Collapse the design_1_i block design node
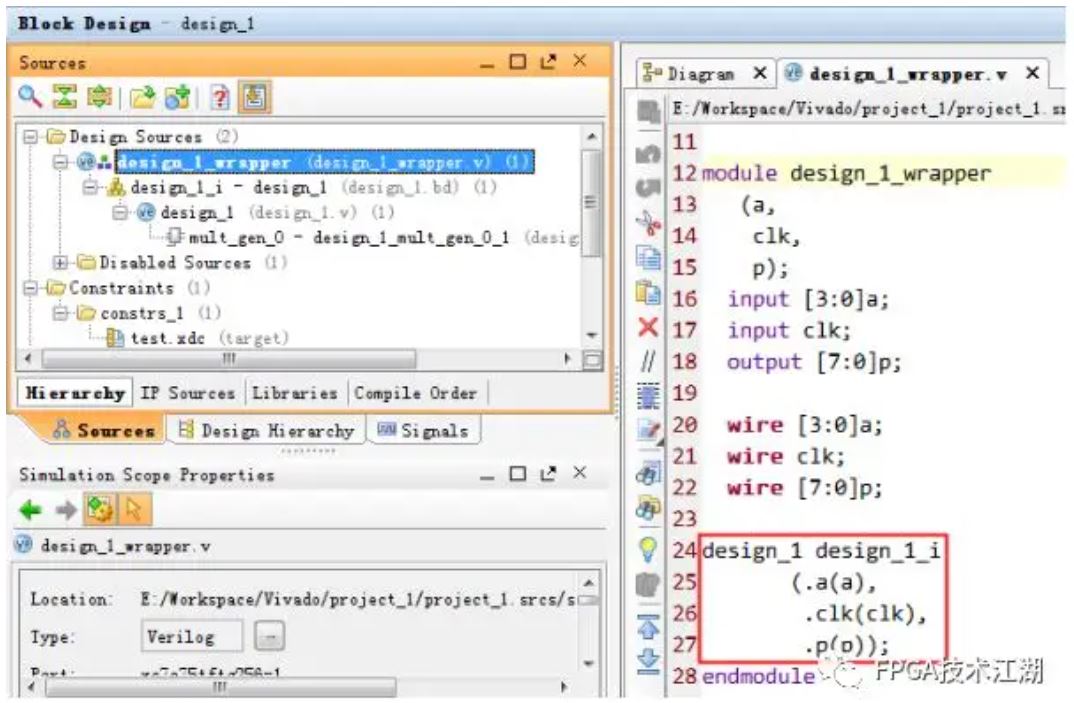Viewport: 1074px width, 703px height. (x=90, y=187)
